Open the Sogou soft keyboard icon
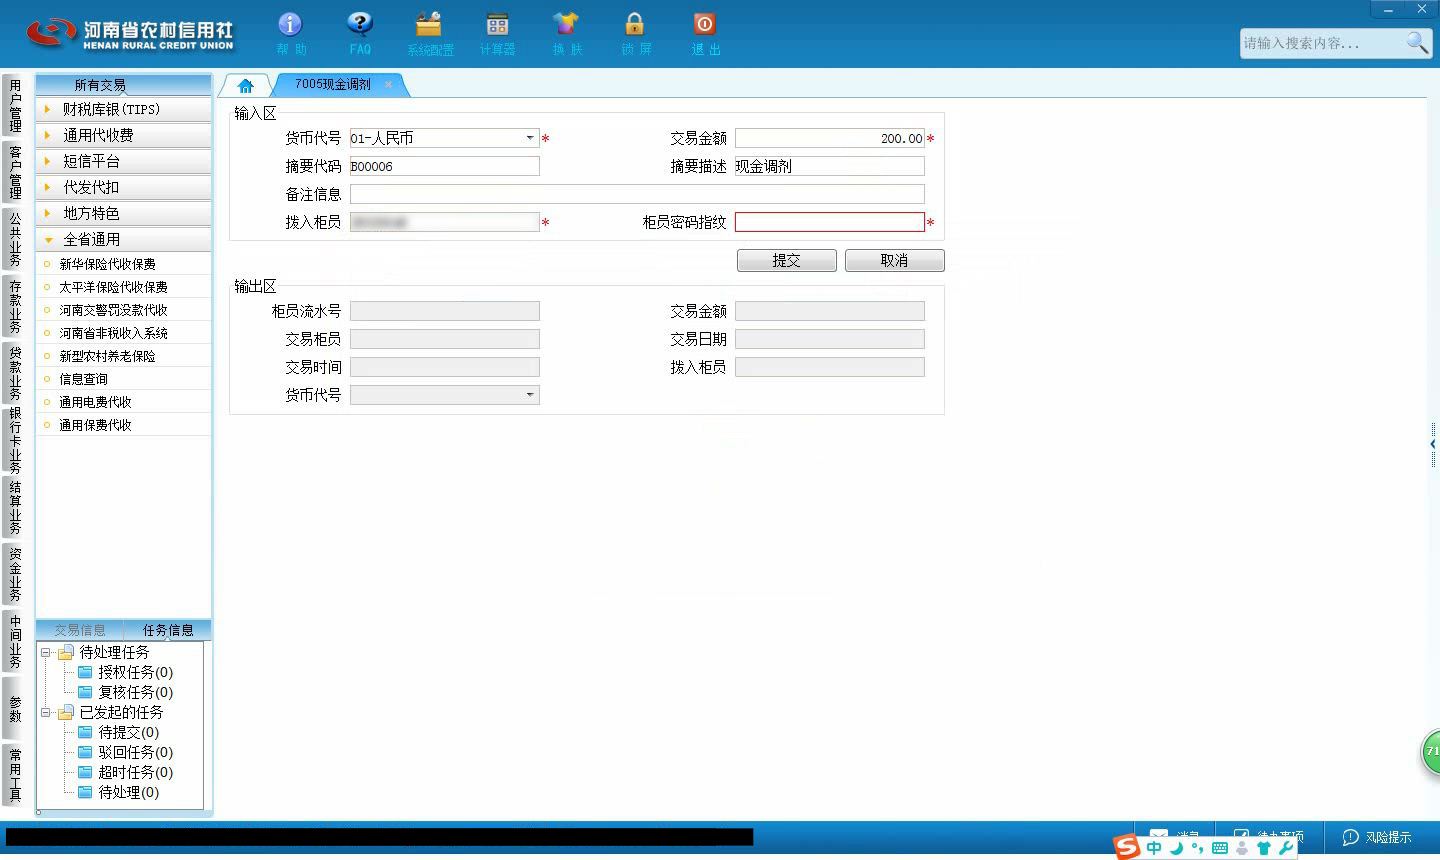1440x860 pixels. pos(1220,848)
